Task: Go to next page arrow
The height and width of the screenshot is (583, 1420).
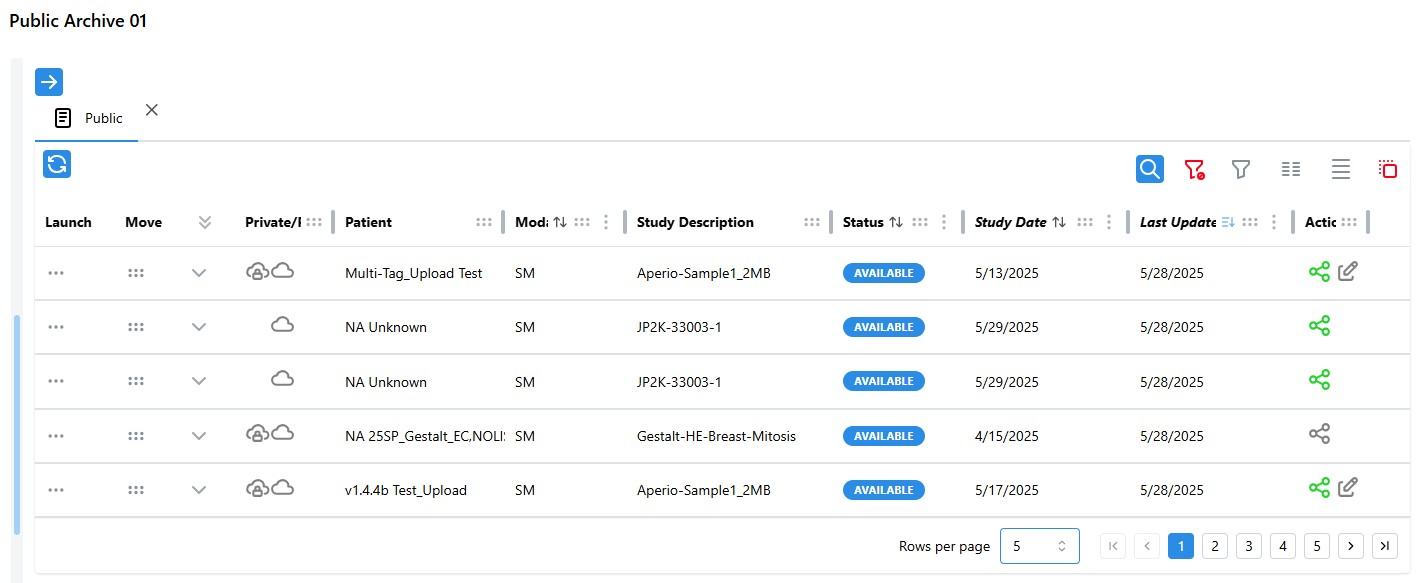Action: pos(1351,546)
